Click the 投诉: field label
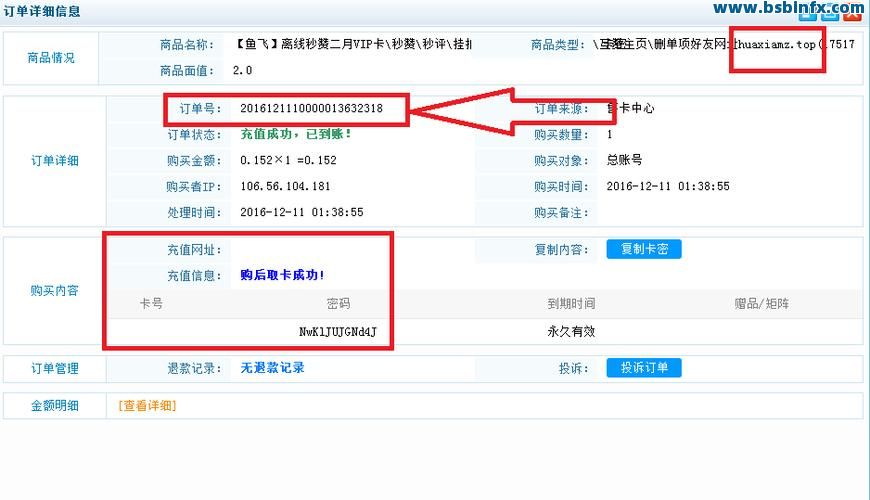Screen dimensions: 870x500 click(573, 368)
